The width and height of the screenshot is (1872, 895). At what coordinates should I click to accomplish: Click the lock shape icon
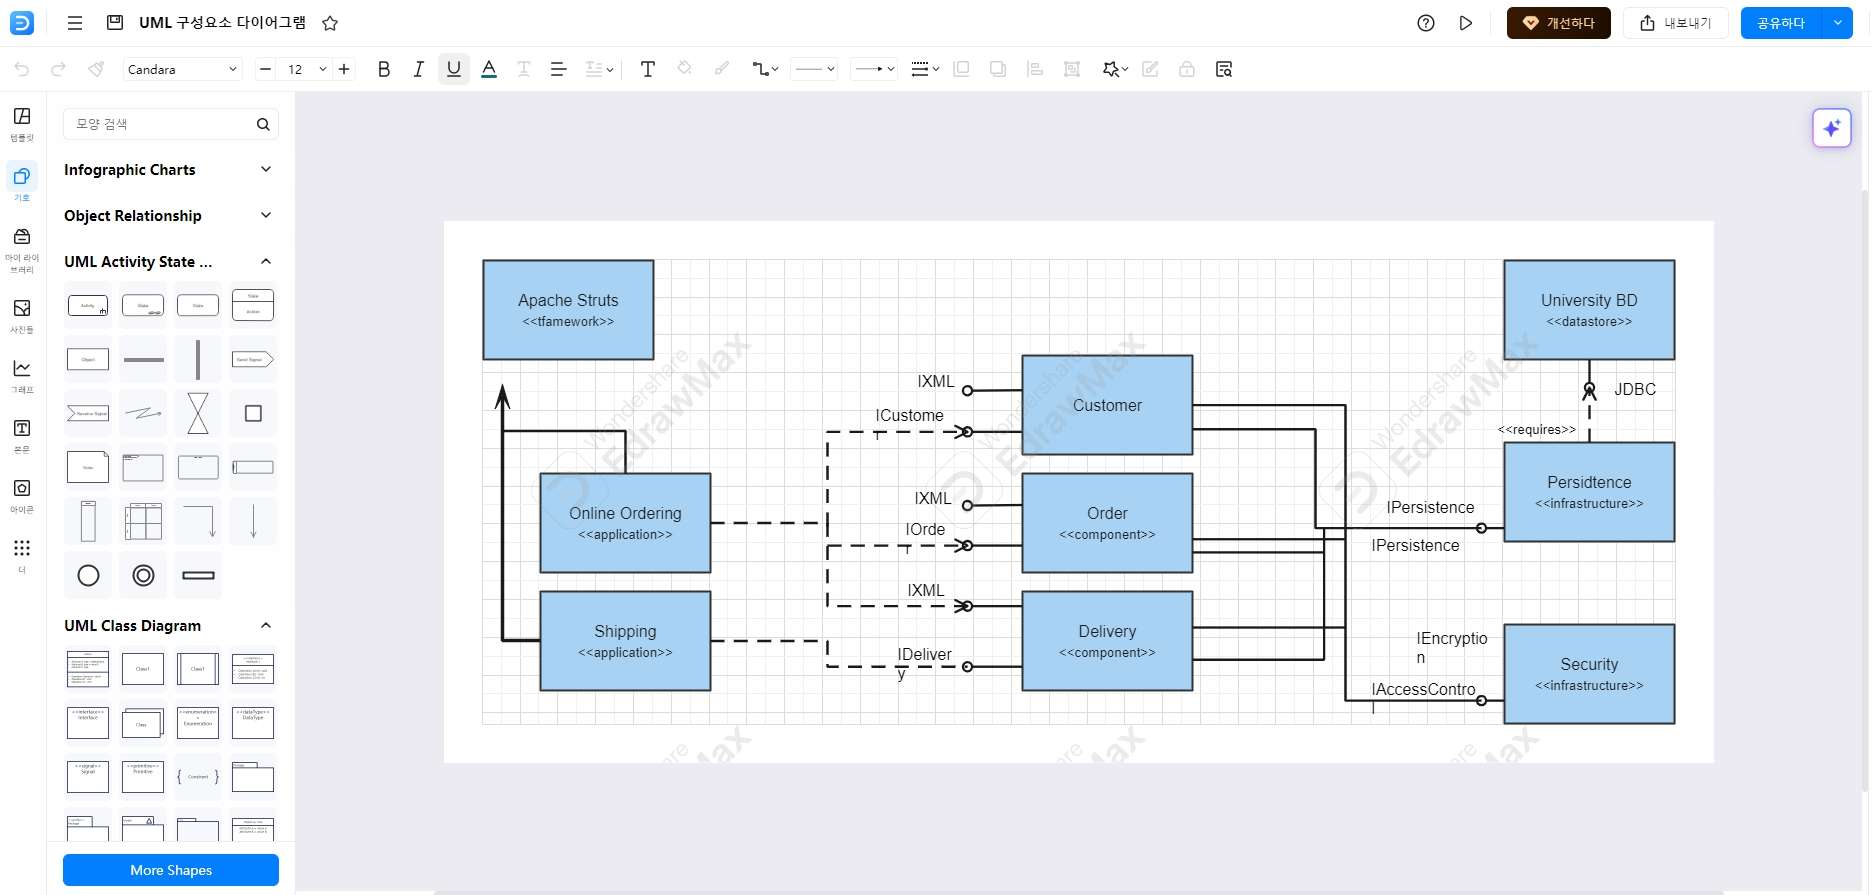click(1187, 69)
